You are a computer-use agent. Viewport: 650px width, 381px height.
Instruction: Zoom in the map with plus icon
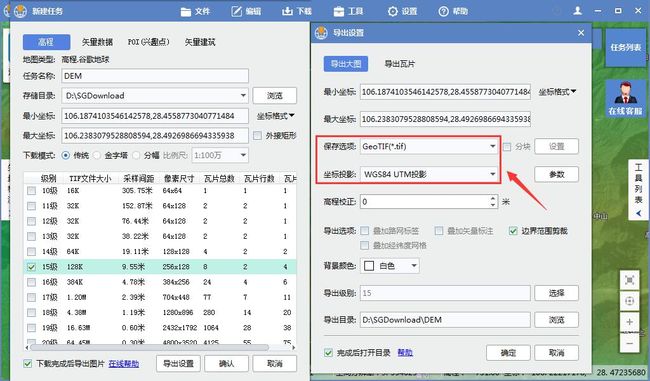pos(629,322)
